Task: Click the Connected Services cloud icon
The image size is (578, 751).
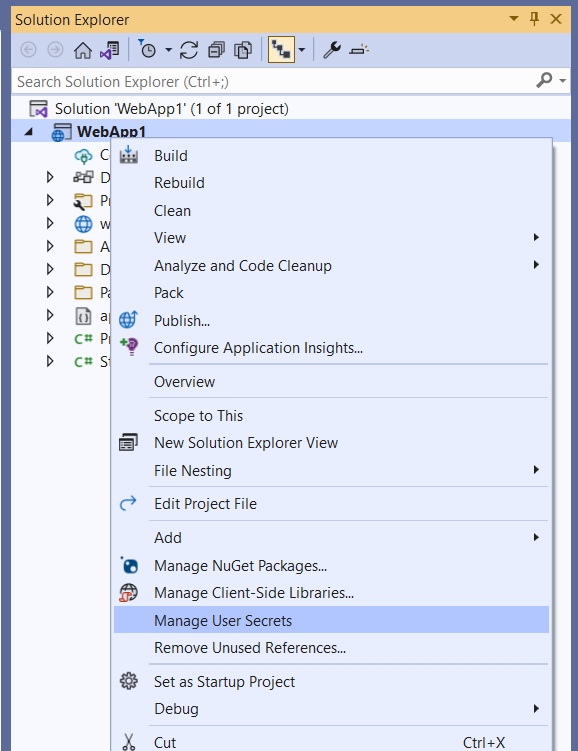Action: [x=83, y=156]
